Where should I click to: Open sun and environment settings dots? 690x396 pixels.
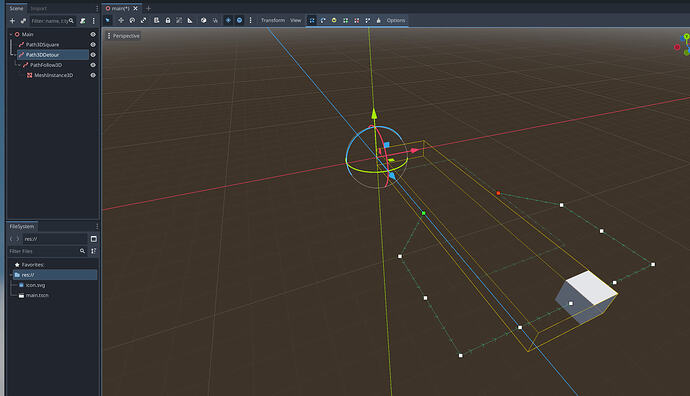click(250, 20)
